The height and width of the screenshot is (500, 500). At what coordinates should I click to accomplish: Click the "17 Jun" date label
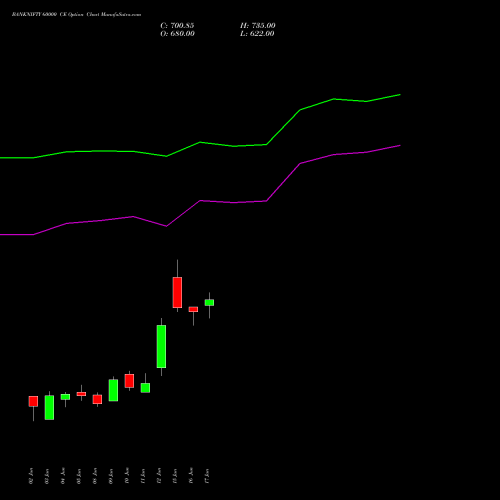coord(207,476)
